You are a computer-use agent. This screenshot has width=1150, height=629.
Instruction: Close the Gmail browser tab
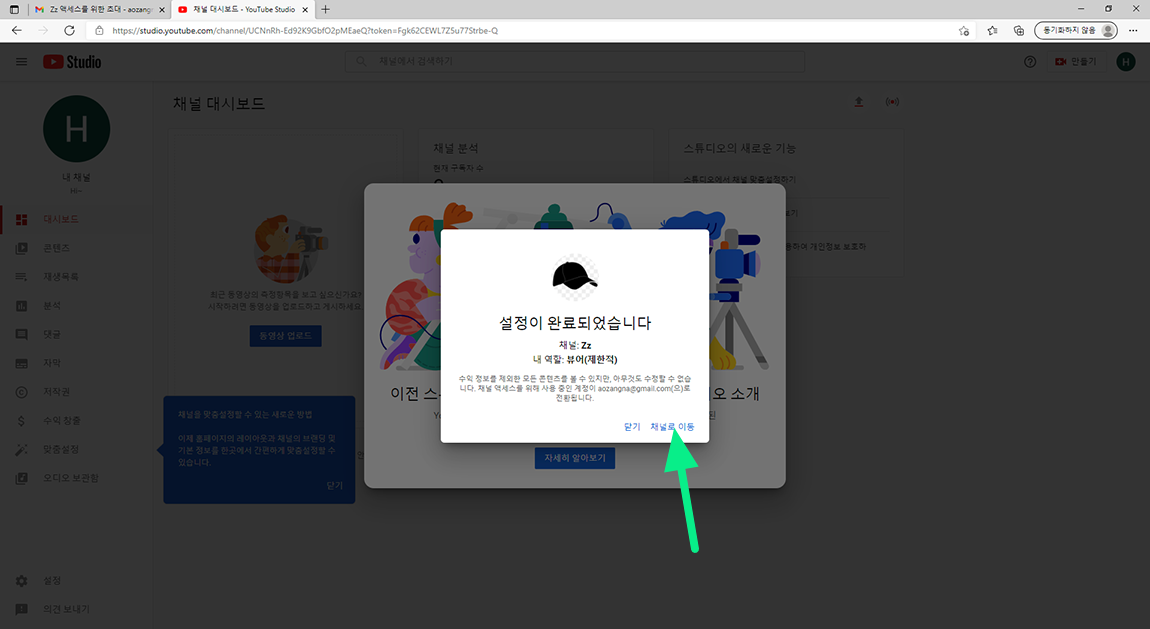pos(162,10)
